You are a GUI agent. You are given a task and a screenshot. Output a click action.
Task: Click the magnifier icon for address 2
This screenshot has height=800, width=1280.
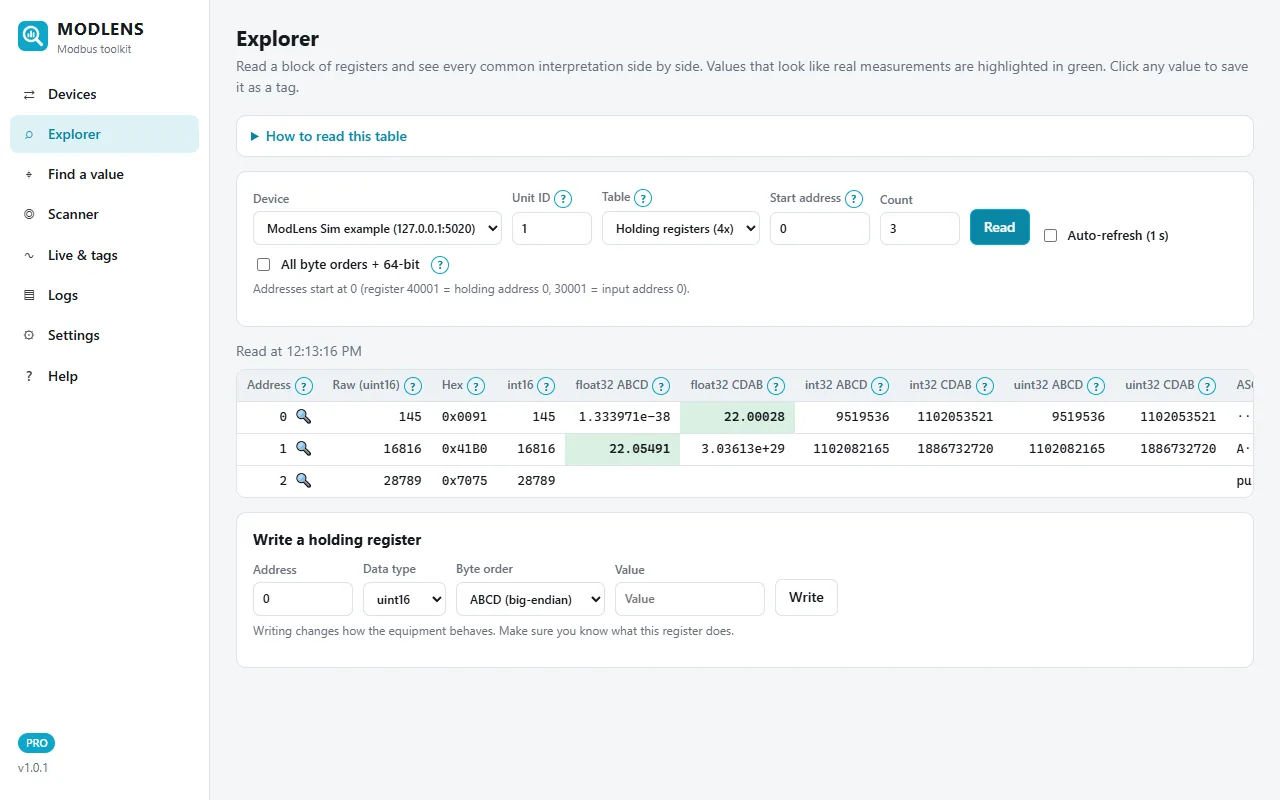click(x=303, y=480)
